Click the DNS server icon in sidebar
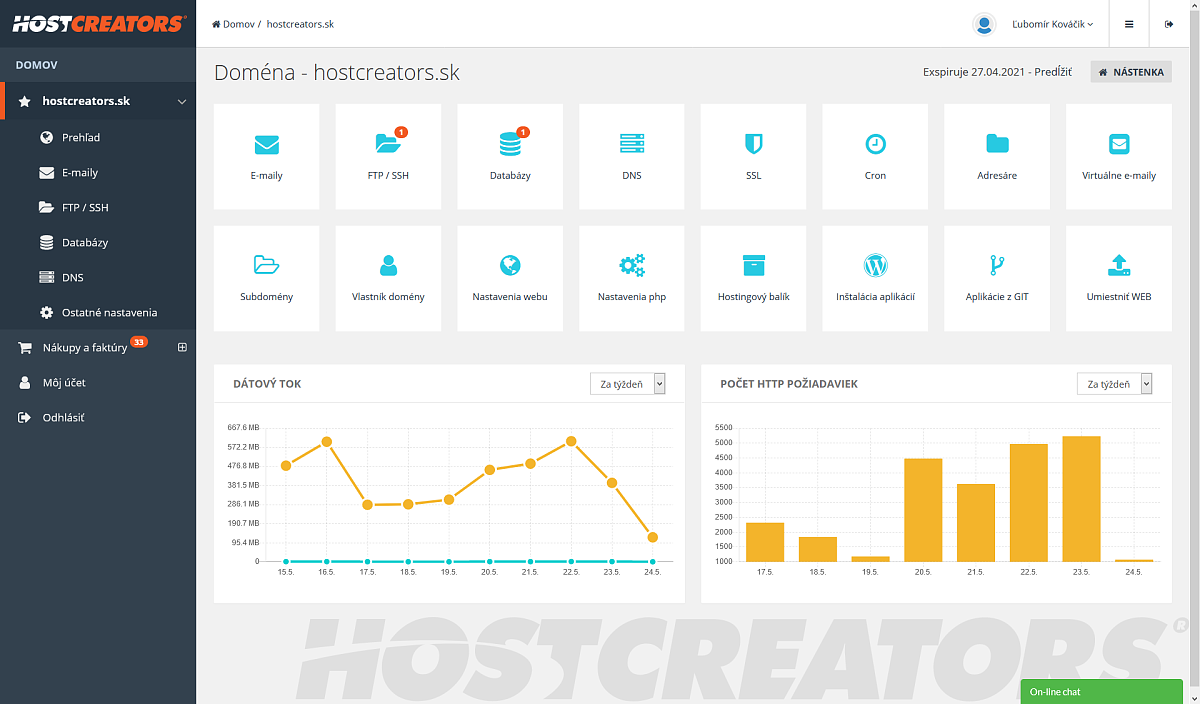1200x704 pixels. tap(46, 277)
